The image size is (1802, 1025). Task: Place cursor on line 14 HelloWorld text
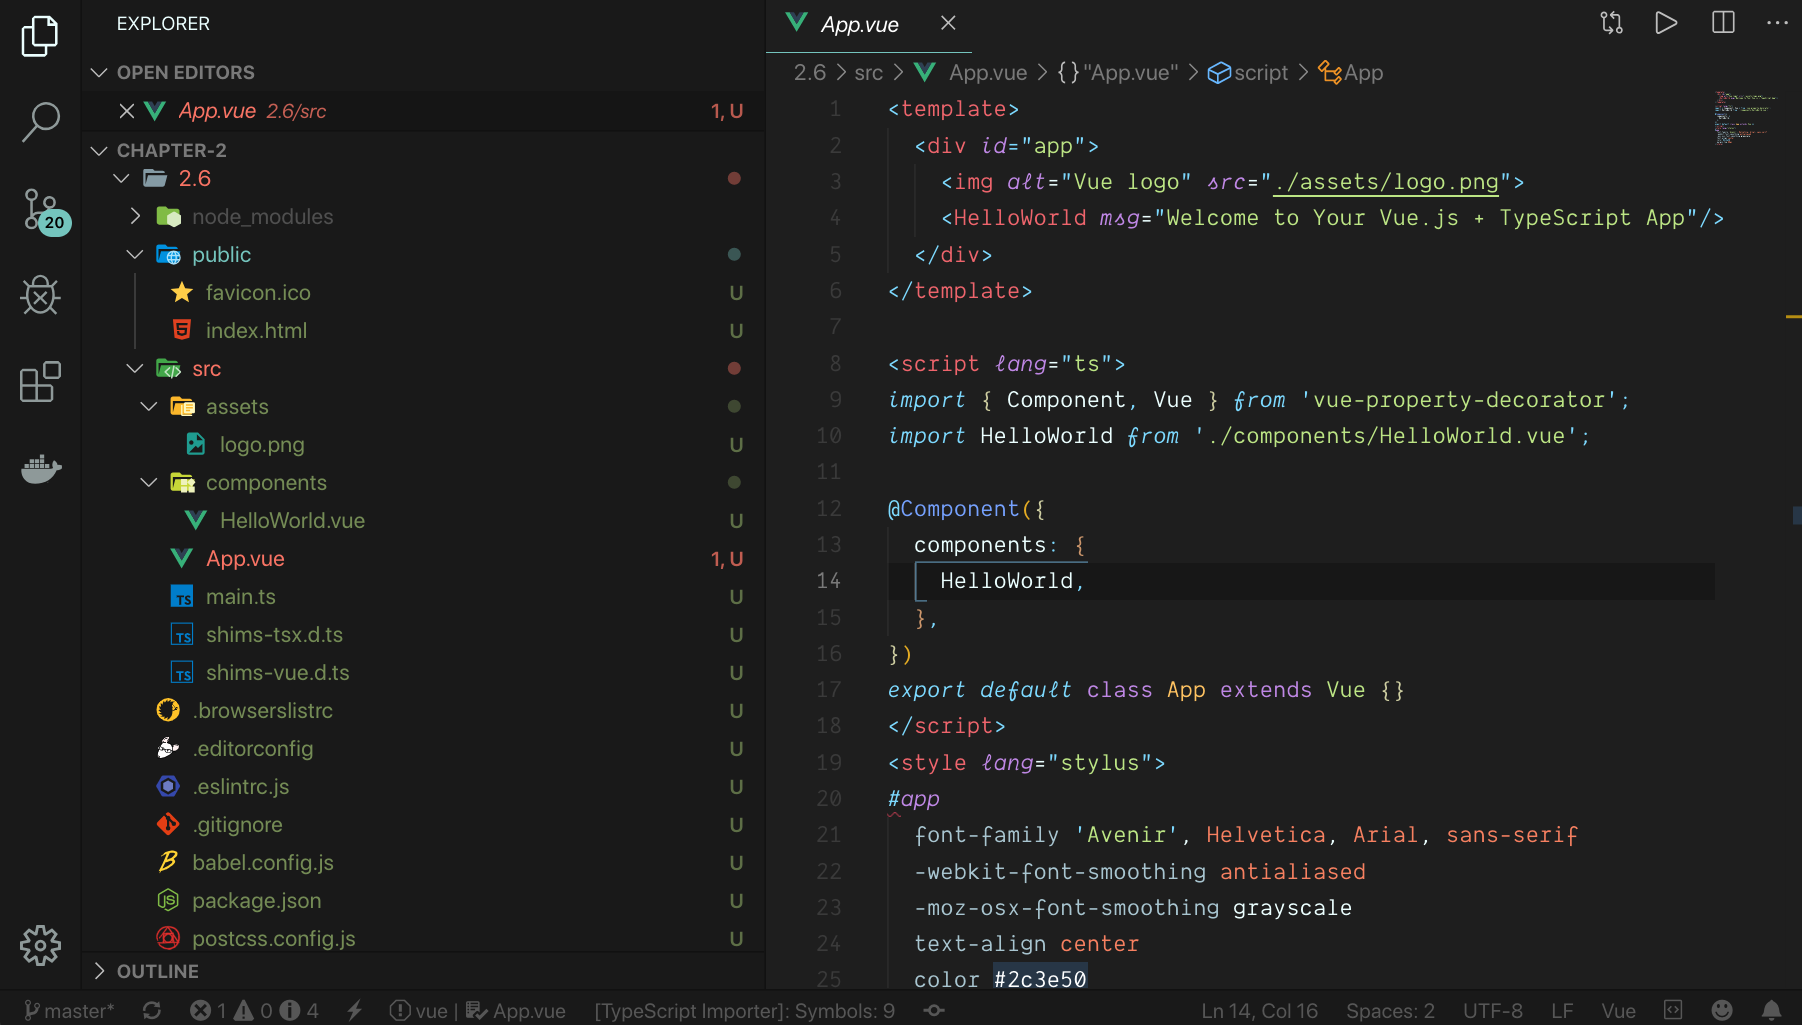1006,581
